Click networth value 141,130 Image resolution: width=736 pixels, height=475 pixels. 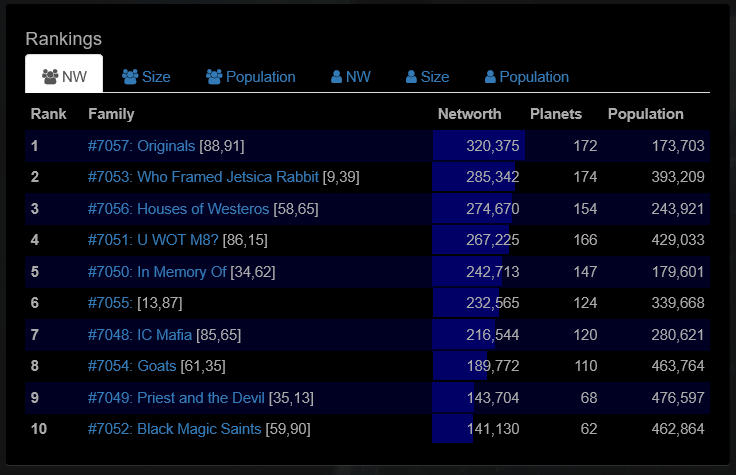tap(493, 429)
